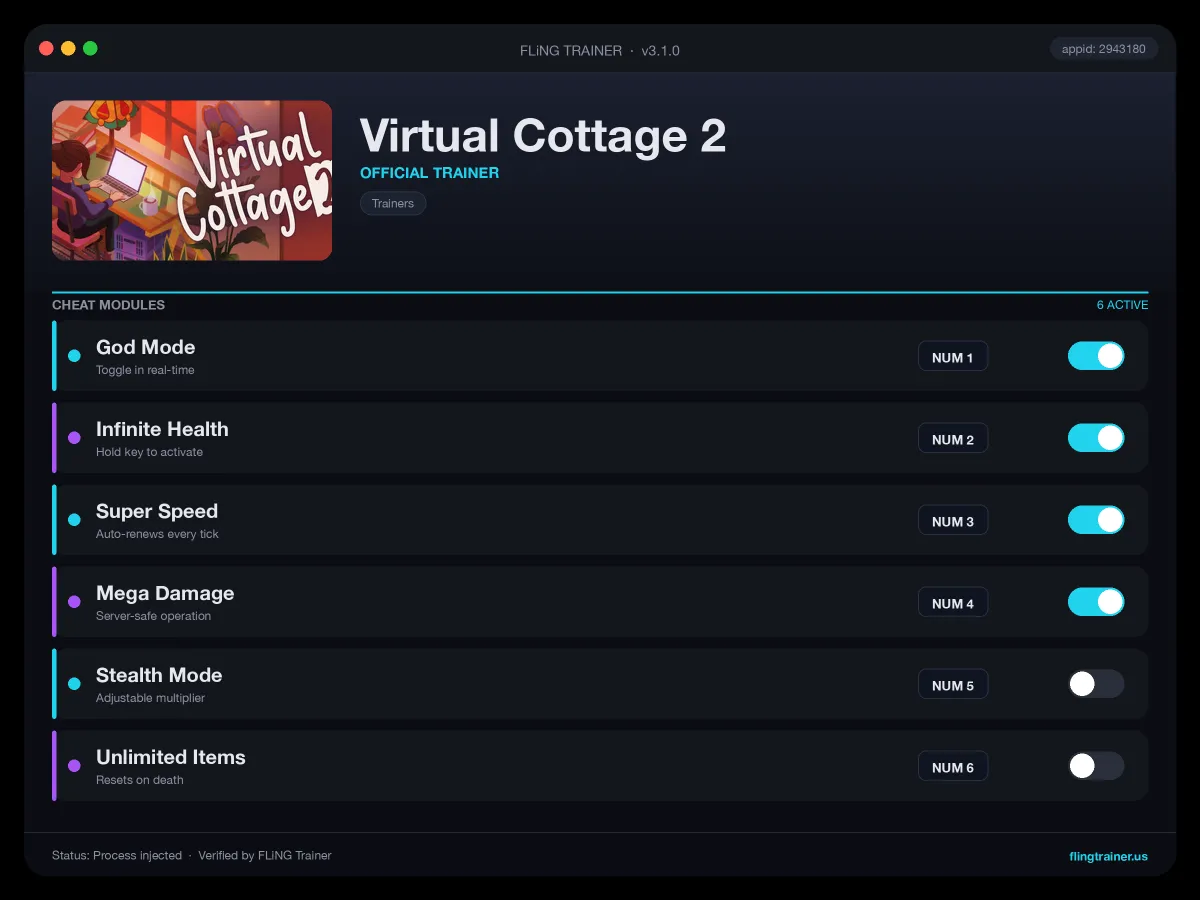Click the 'FLiNG TRAINER · v3.1.0' window title
Screen dimensions: 1200x900
tap(600, 50)
